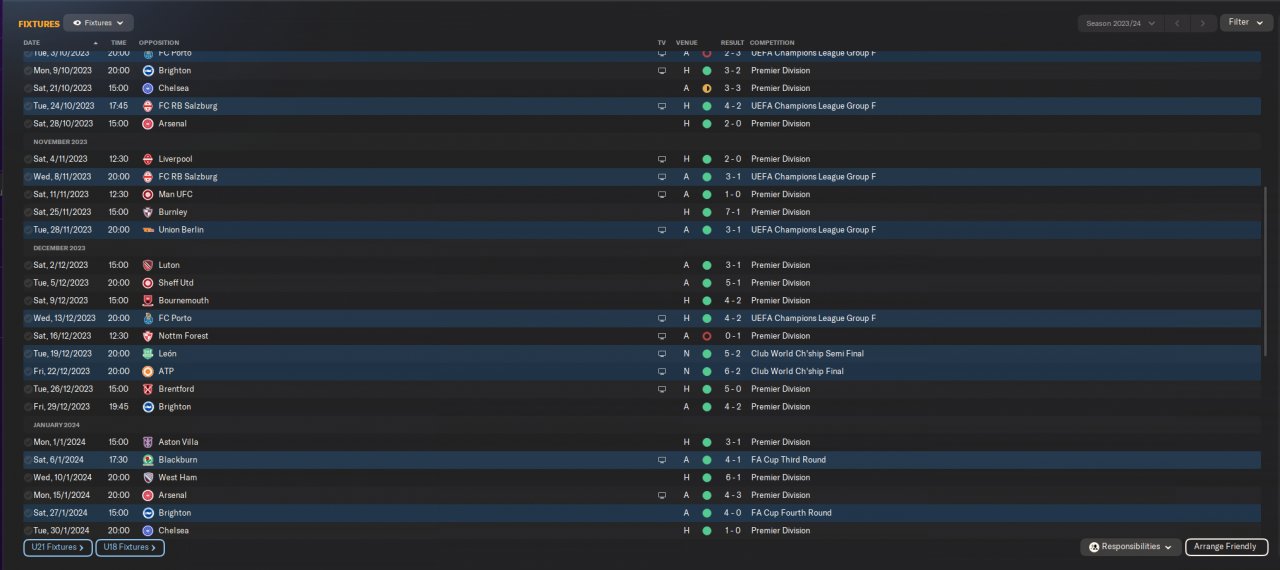Image resolution: width=1280 pixels, height=570 pixels.
Task: Toggle the row circle beside Mon, 1/1/2024
Action: (28, 442)
